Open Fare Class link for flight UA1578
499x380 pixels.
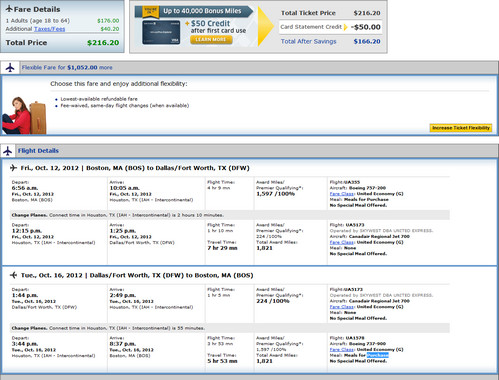tap(342, 349)
